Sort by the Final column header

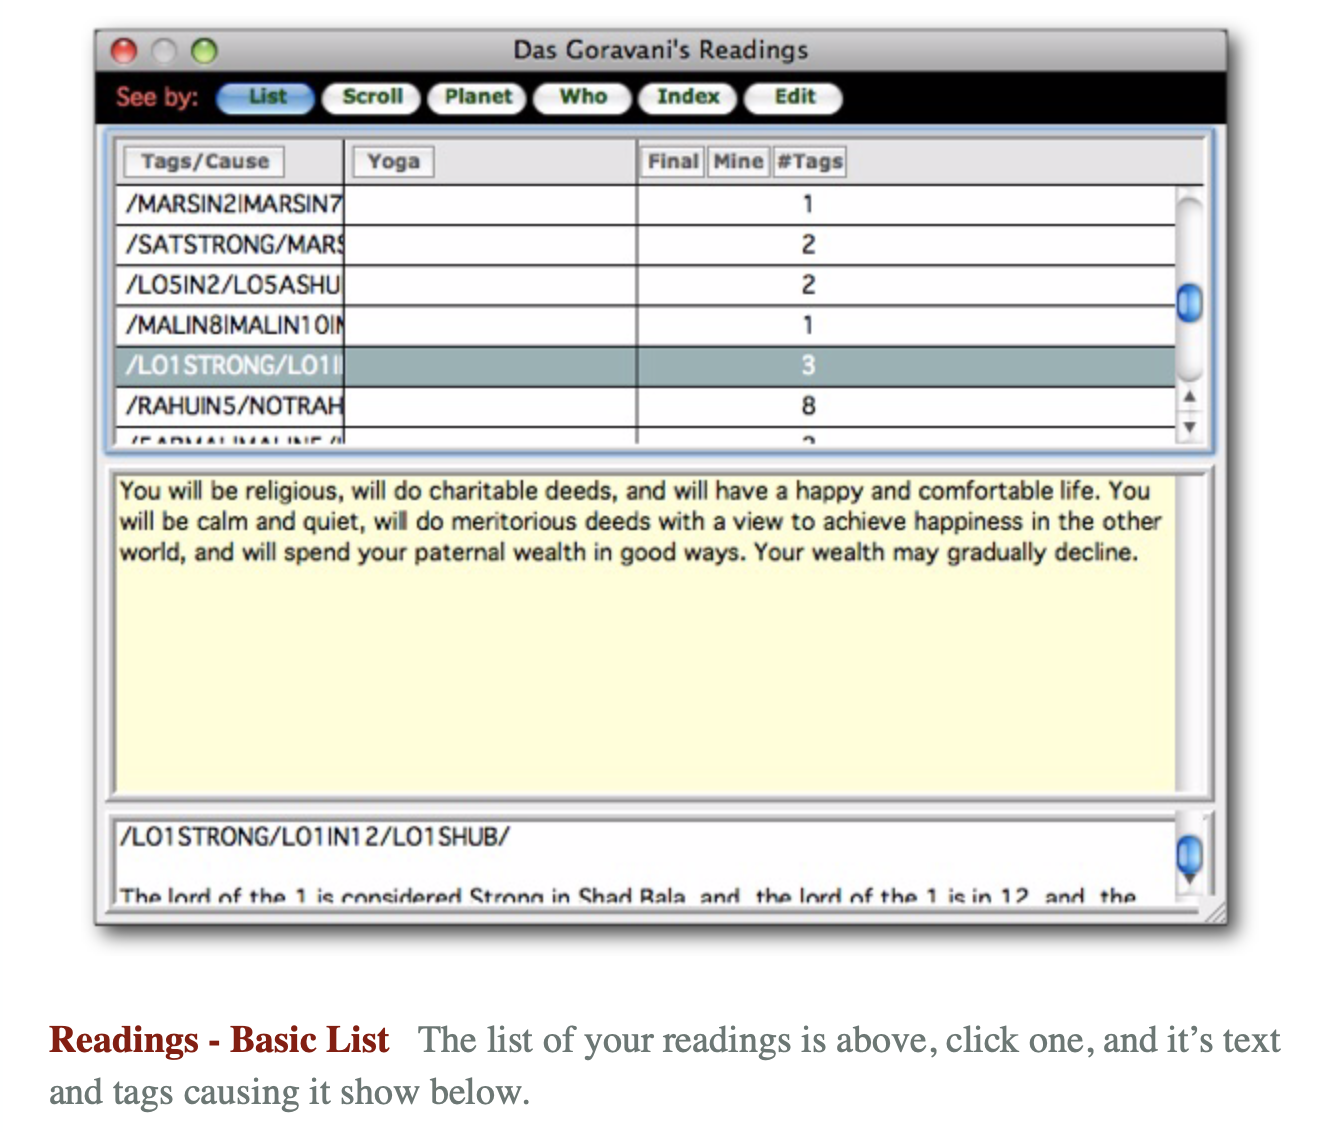click(x=672, y=162)
